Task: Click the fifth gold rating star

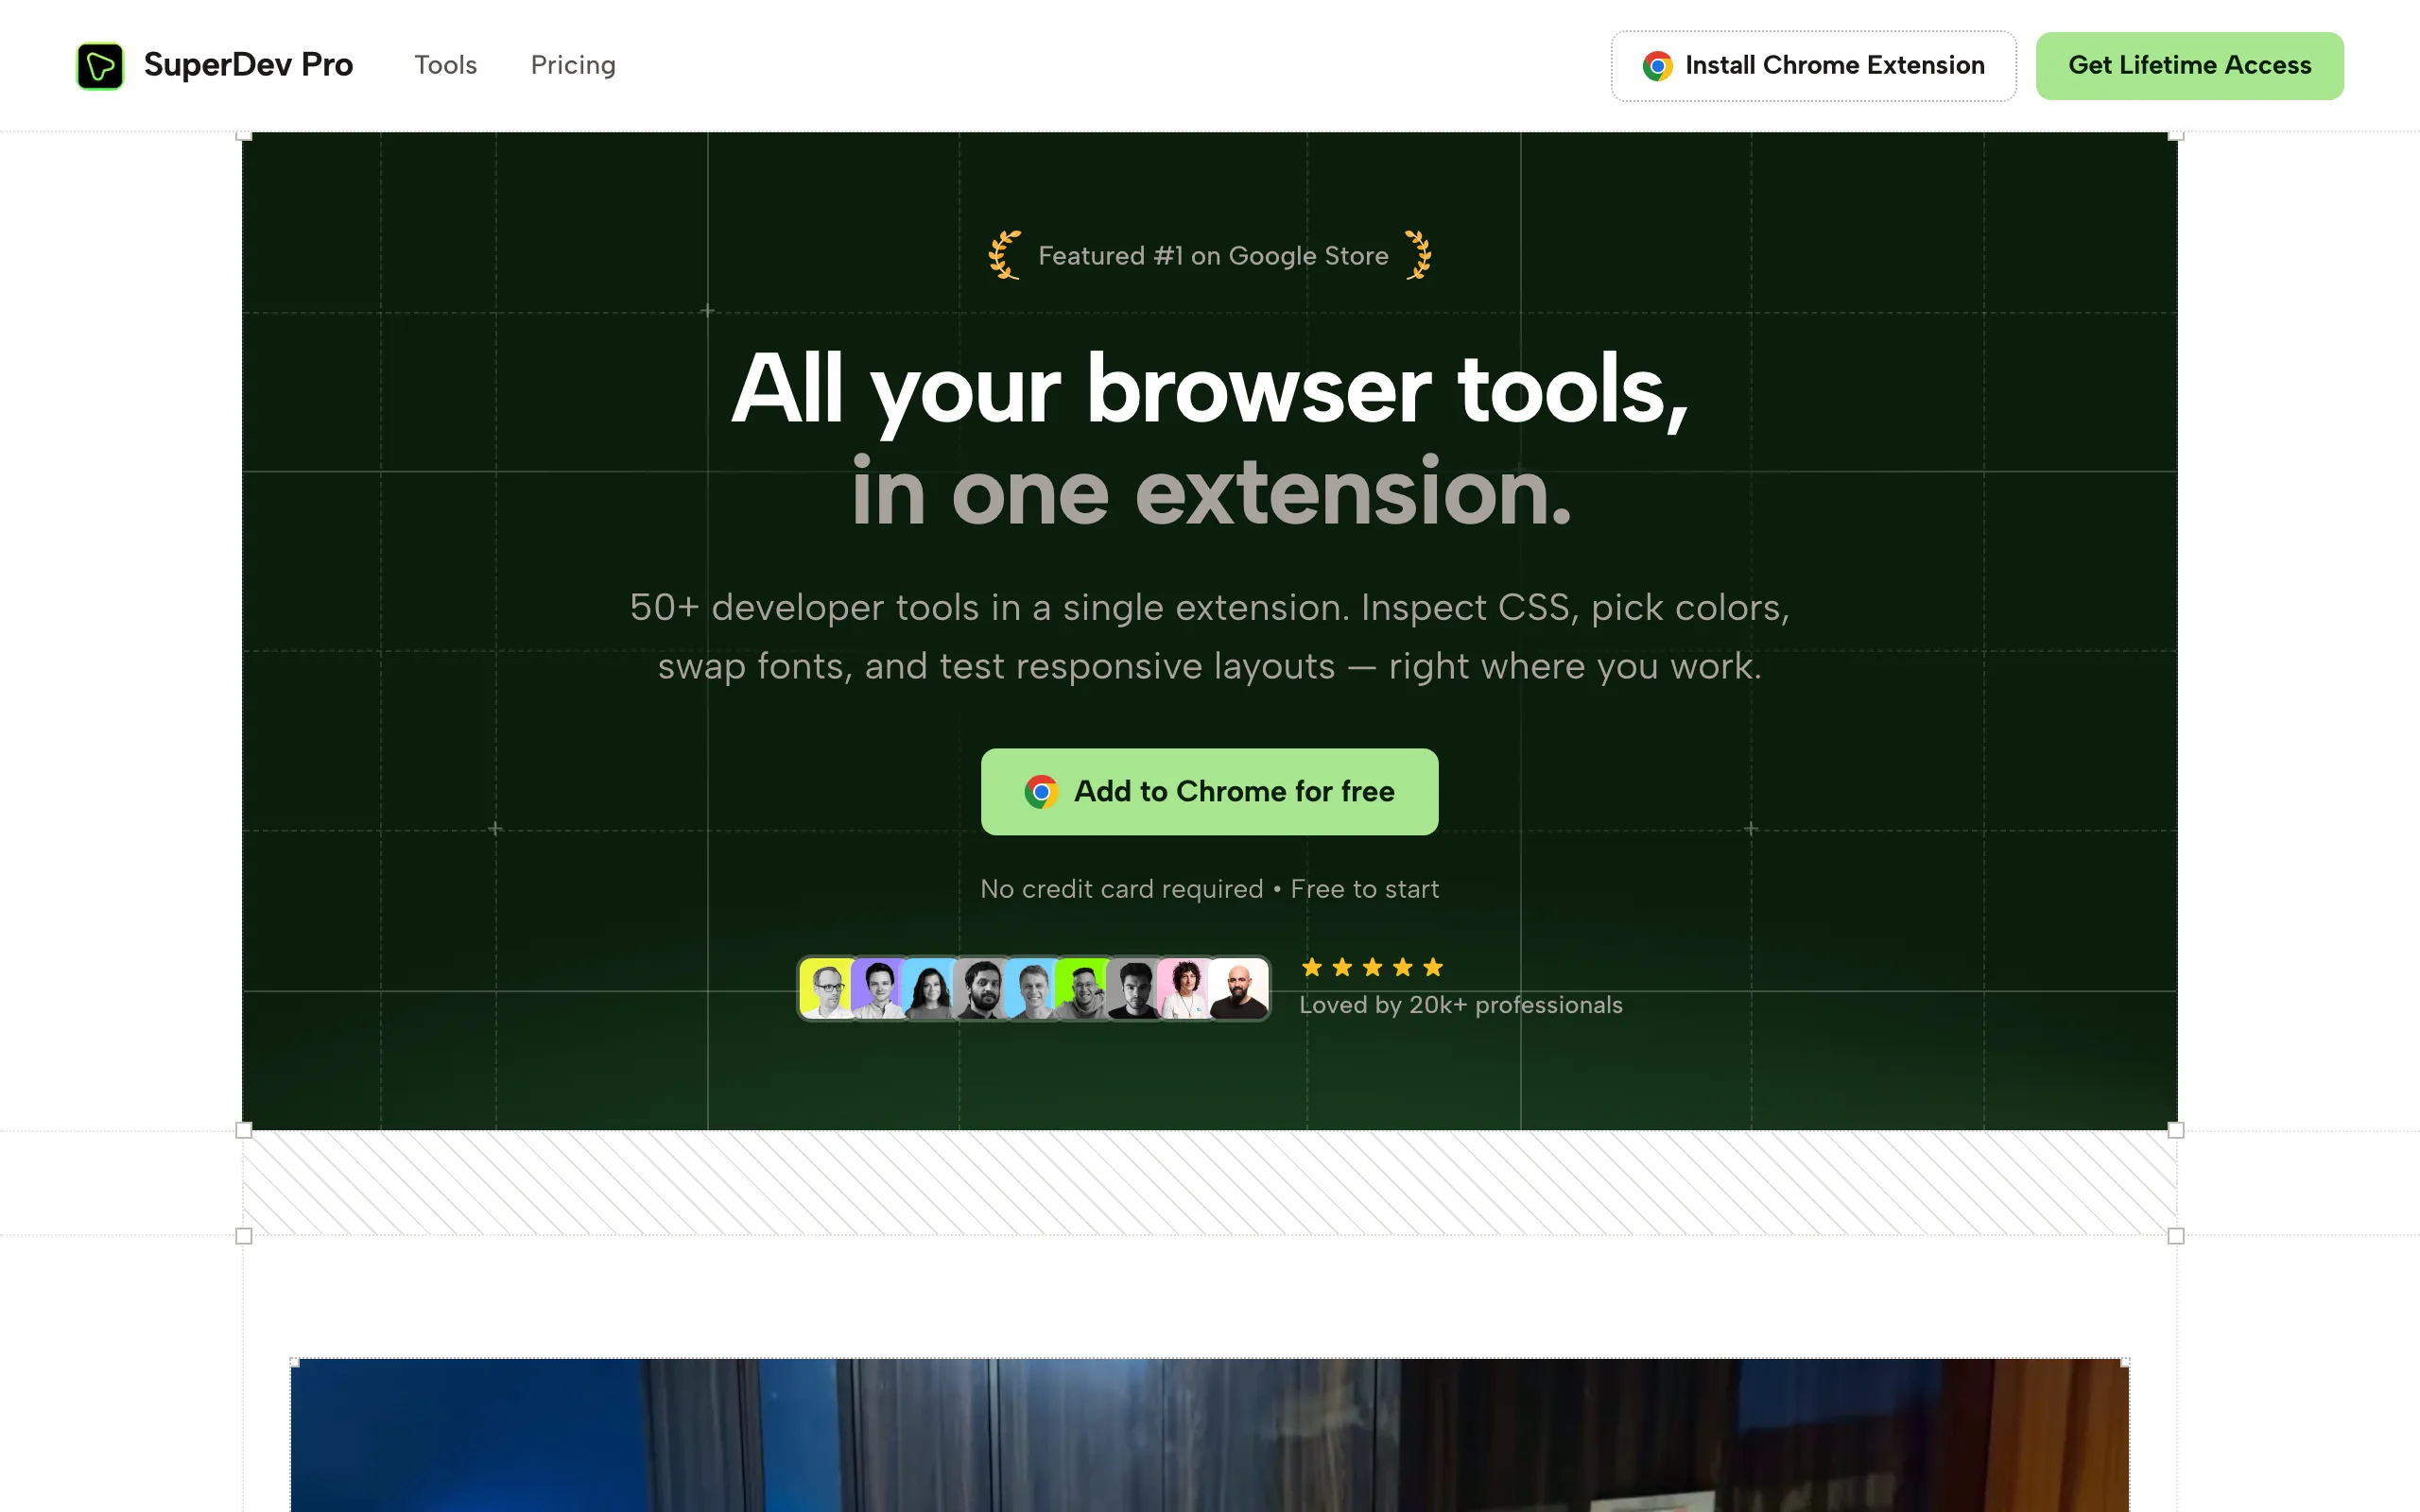Action: (1433, 967)
